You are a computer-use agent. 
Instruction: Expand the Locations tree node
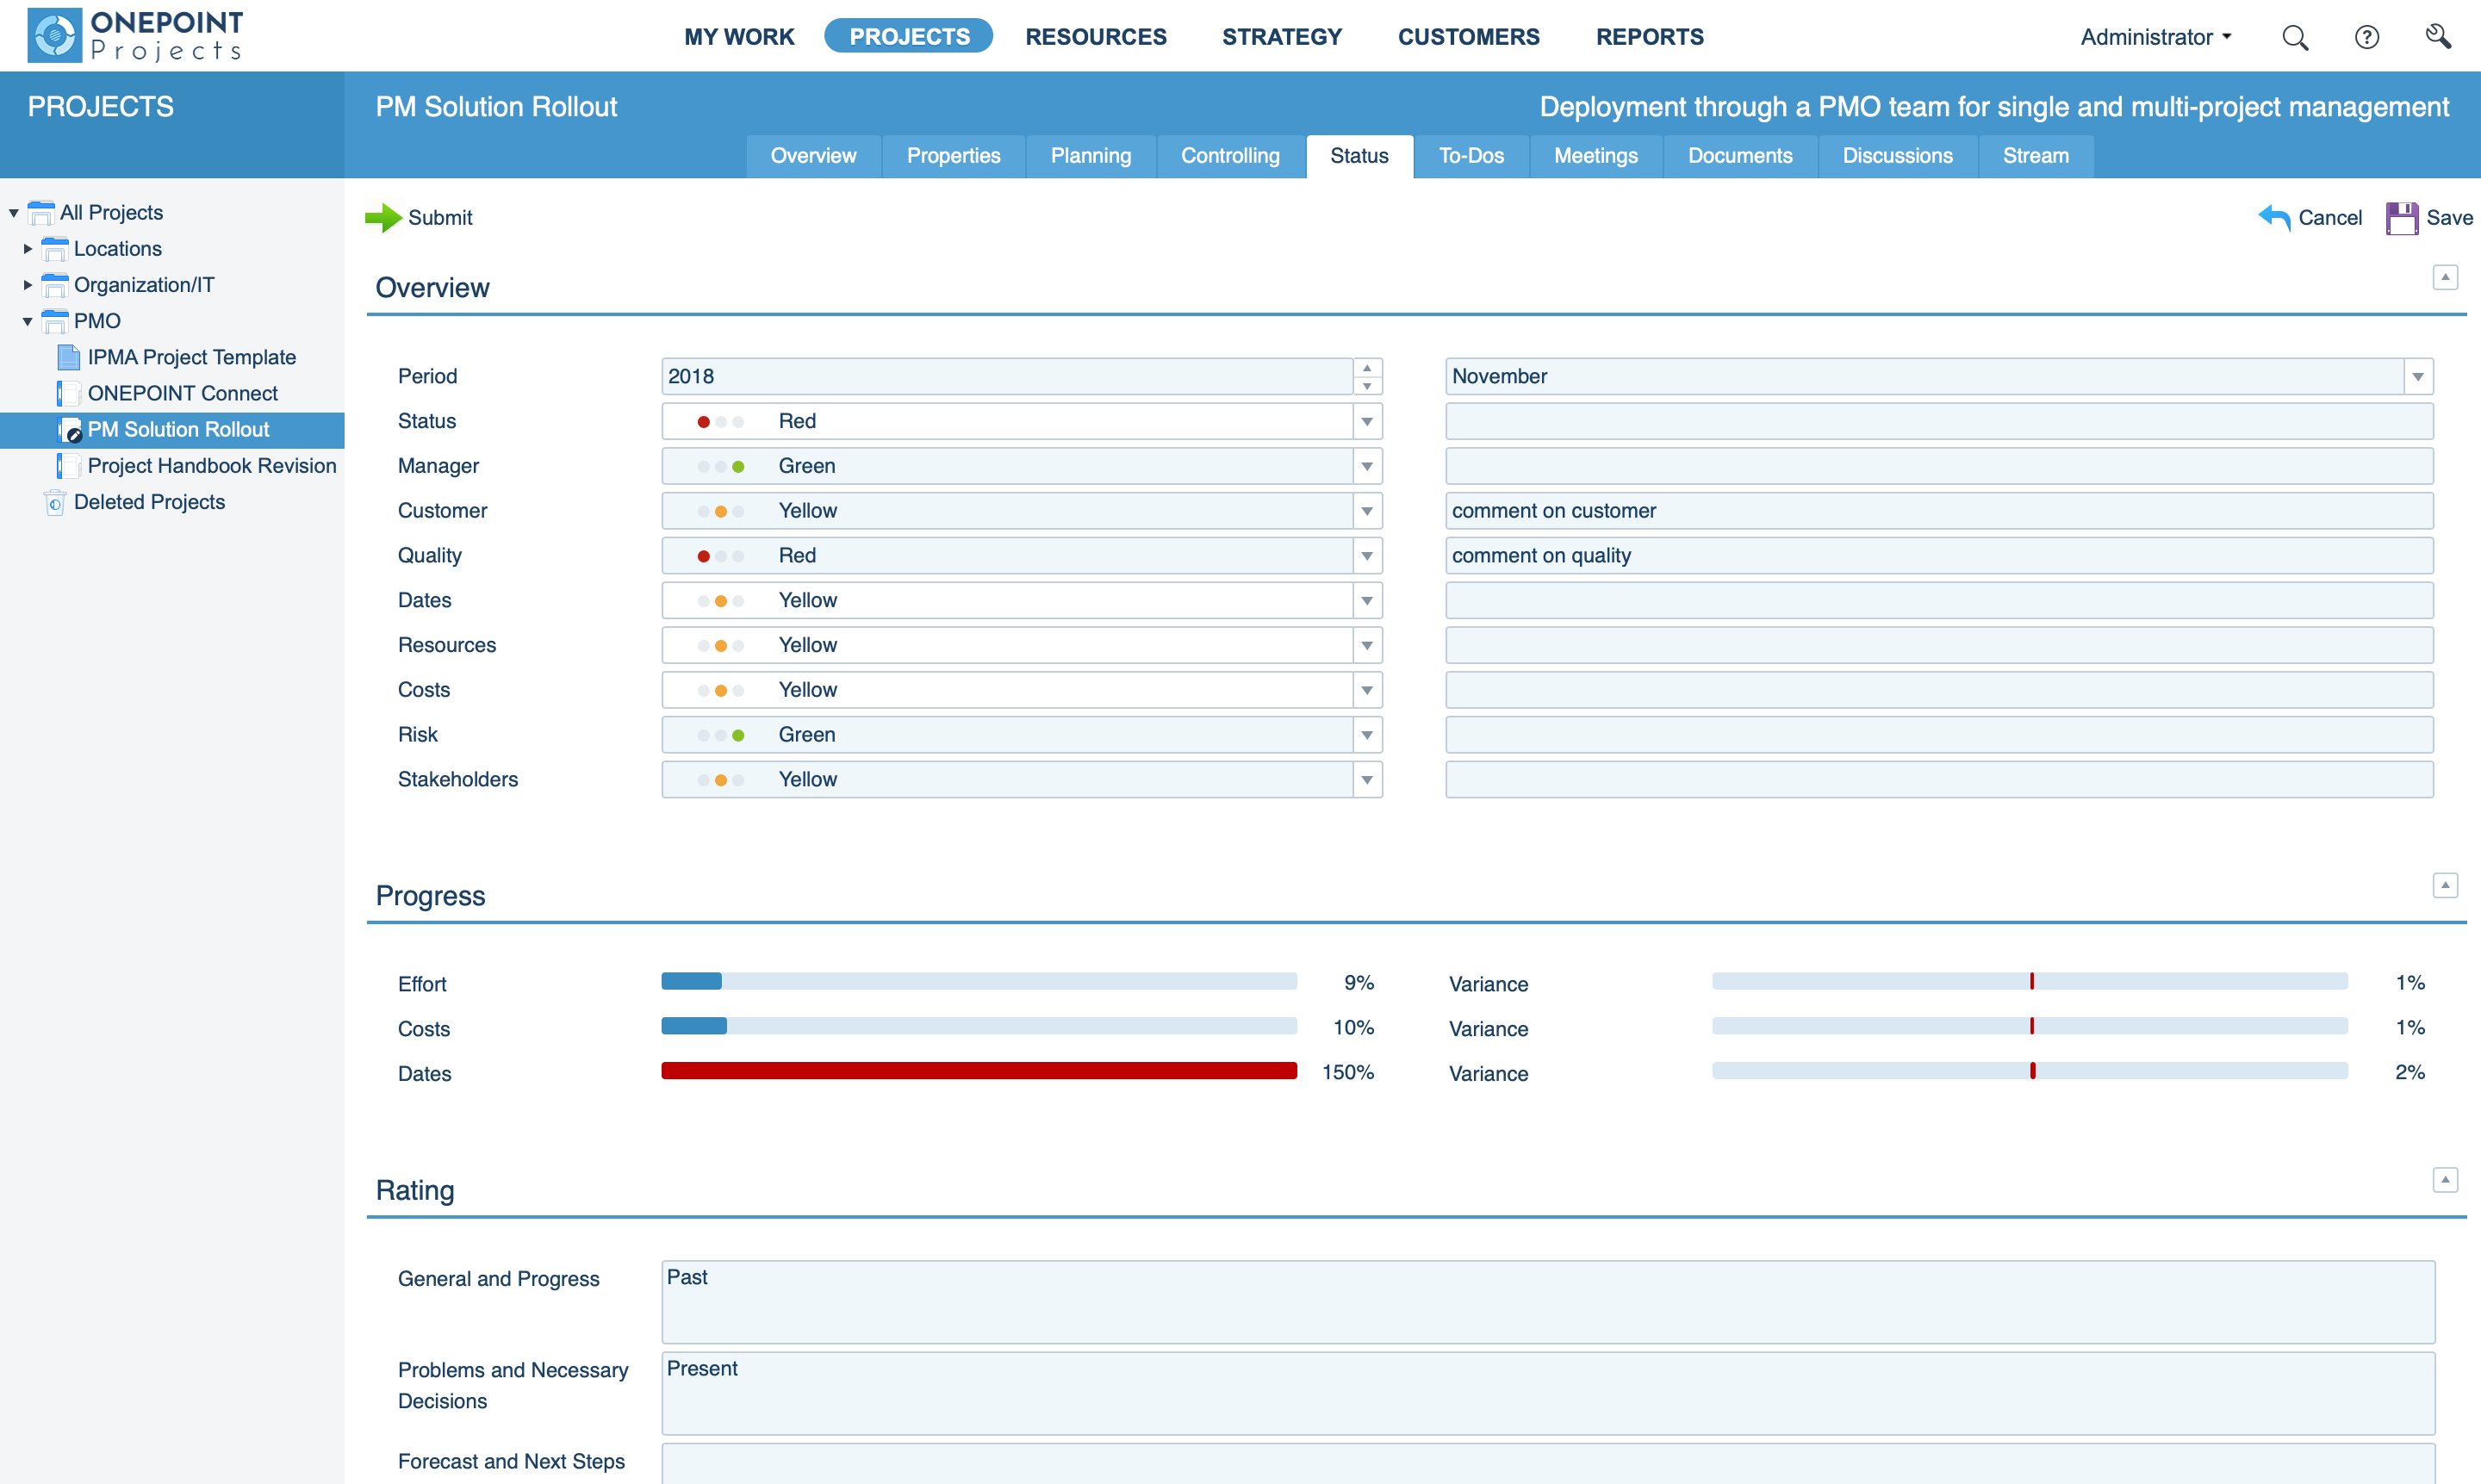[x=28, y=249]
